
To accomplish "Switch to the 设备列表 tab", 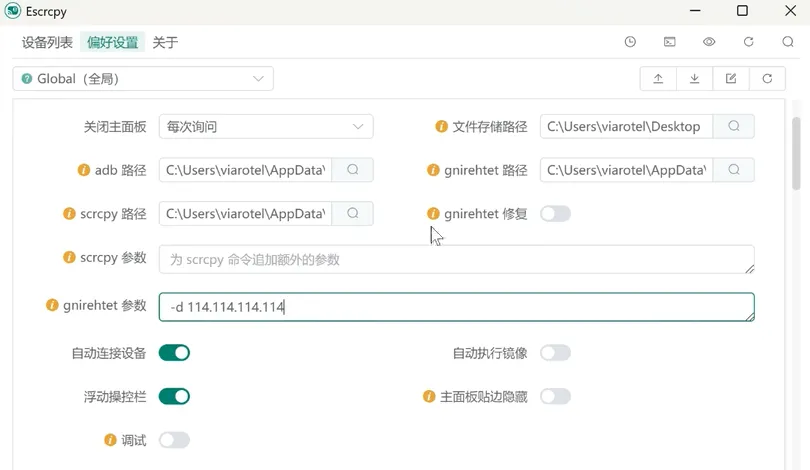I will [x=47, y=42].
